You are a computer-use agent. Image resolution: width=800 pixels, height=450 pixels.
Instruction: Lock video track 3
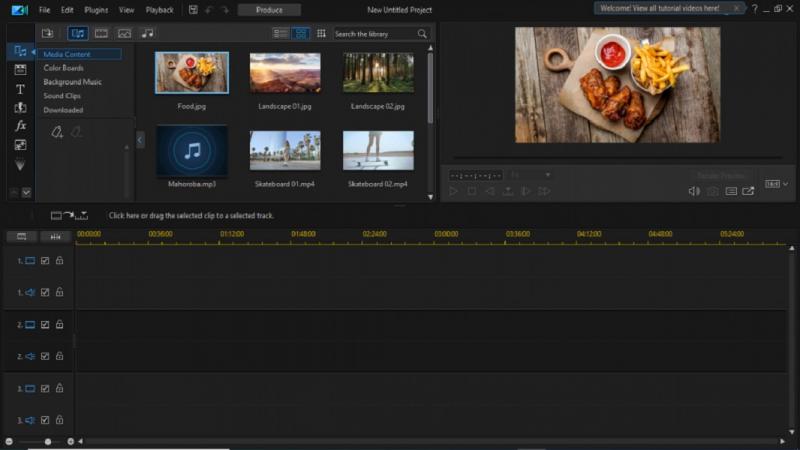59,388
